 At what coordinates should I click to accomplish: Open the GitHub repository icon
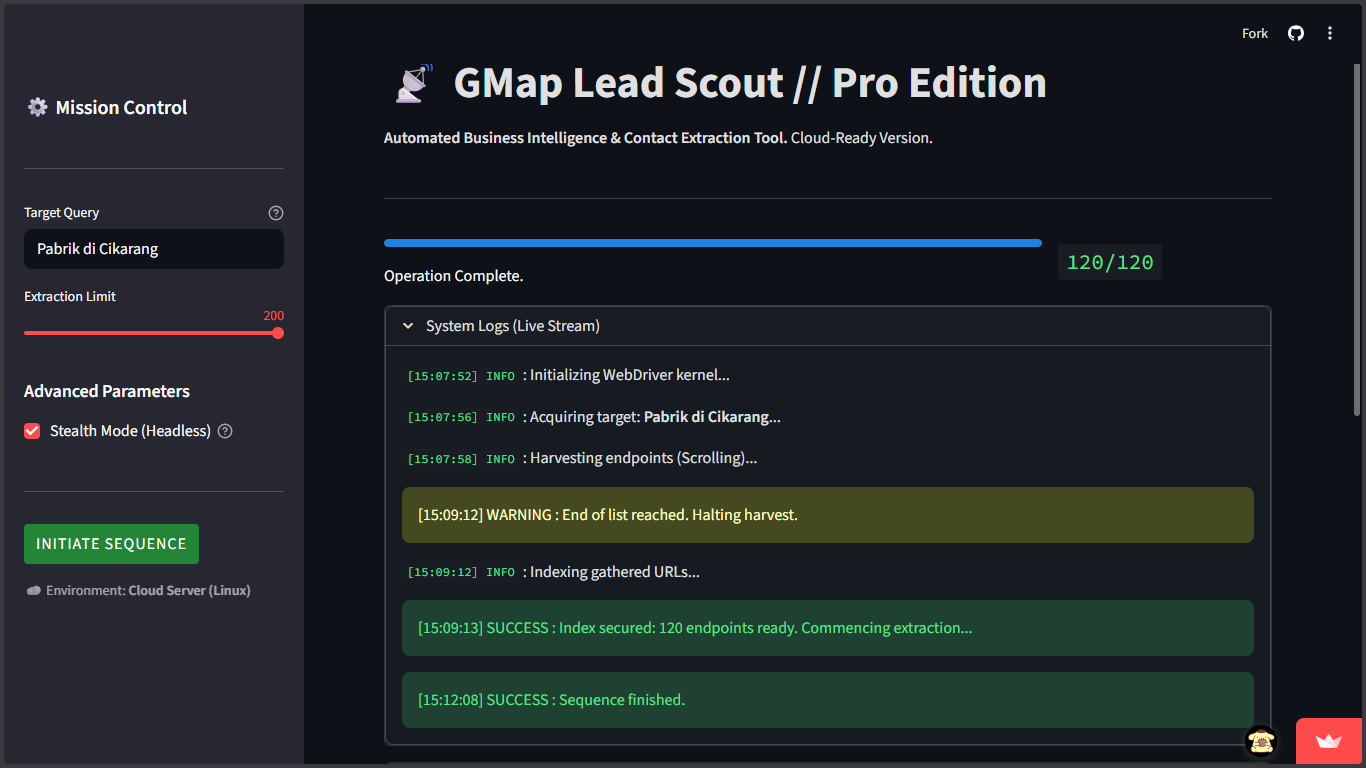click(x=1296, y=33)
